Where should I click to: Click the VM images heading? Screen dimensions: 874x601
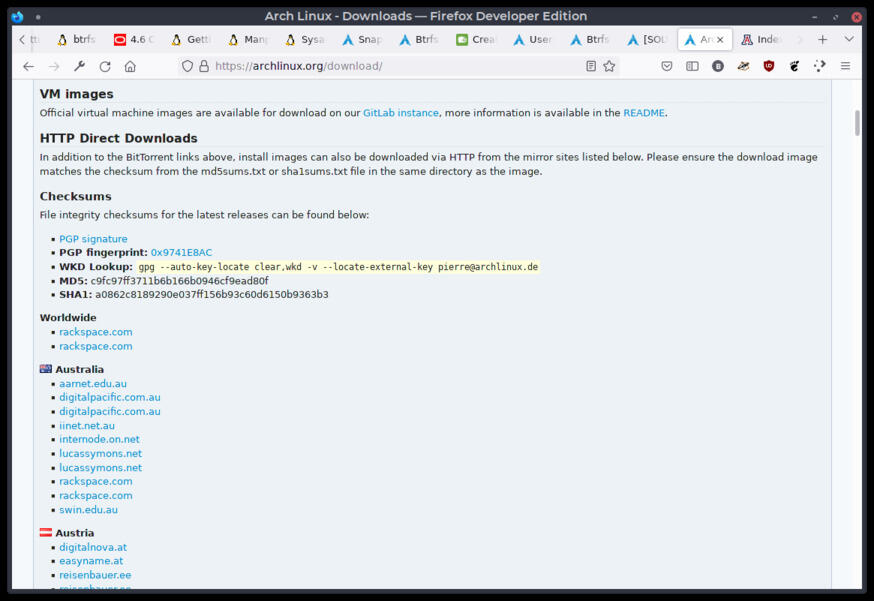pos(76,94)
